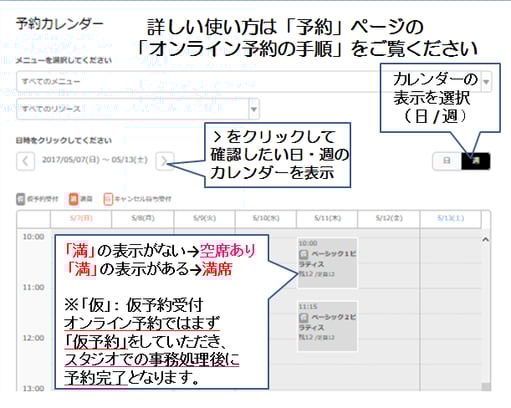The width and height of the screenshot is (511, 408).
Task: Select the 5/12(金) column header
Action: point(389,218)
